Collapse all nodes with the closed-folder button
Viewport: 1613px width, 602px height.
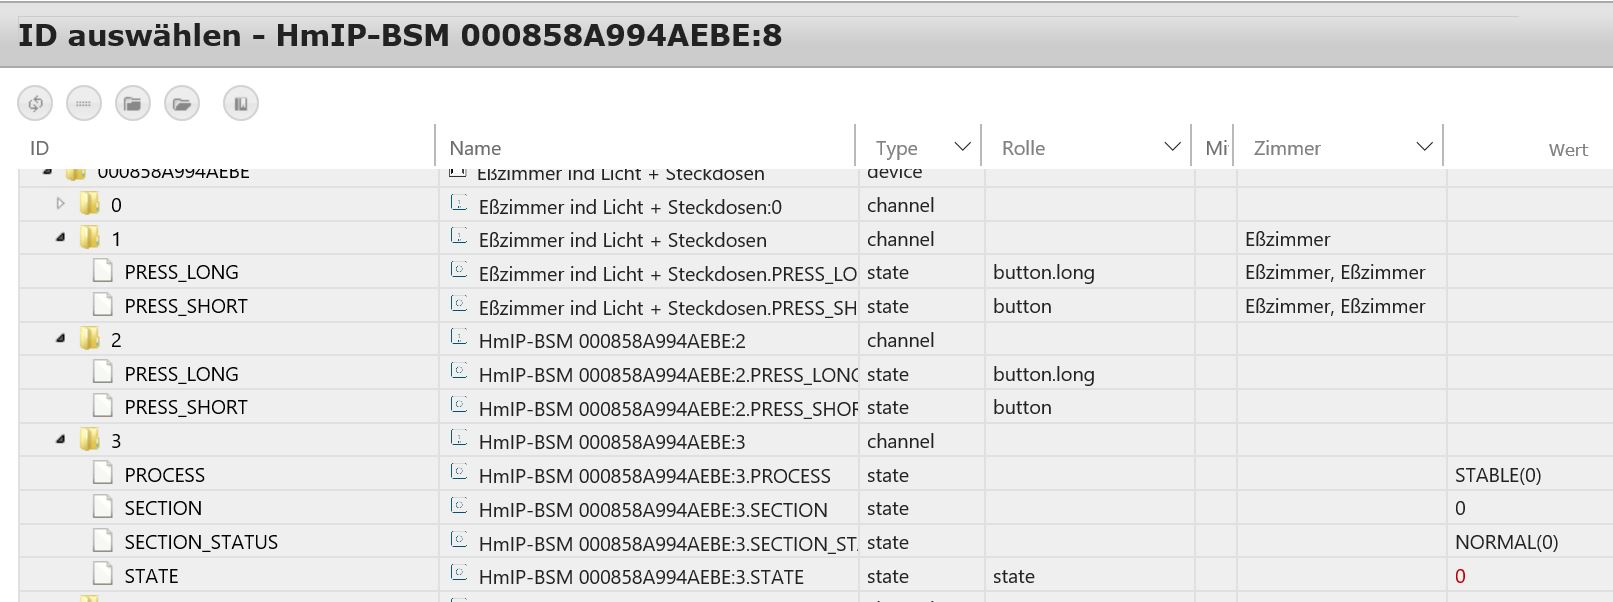pos(133,103)
